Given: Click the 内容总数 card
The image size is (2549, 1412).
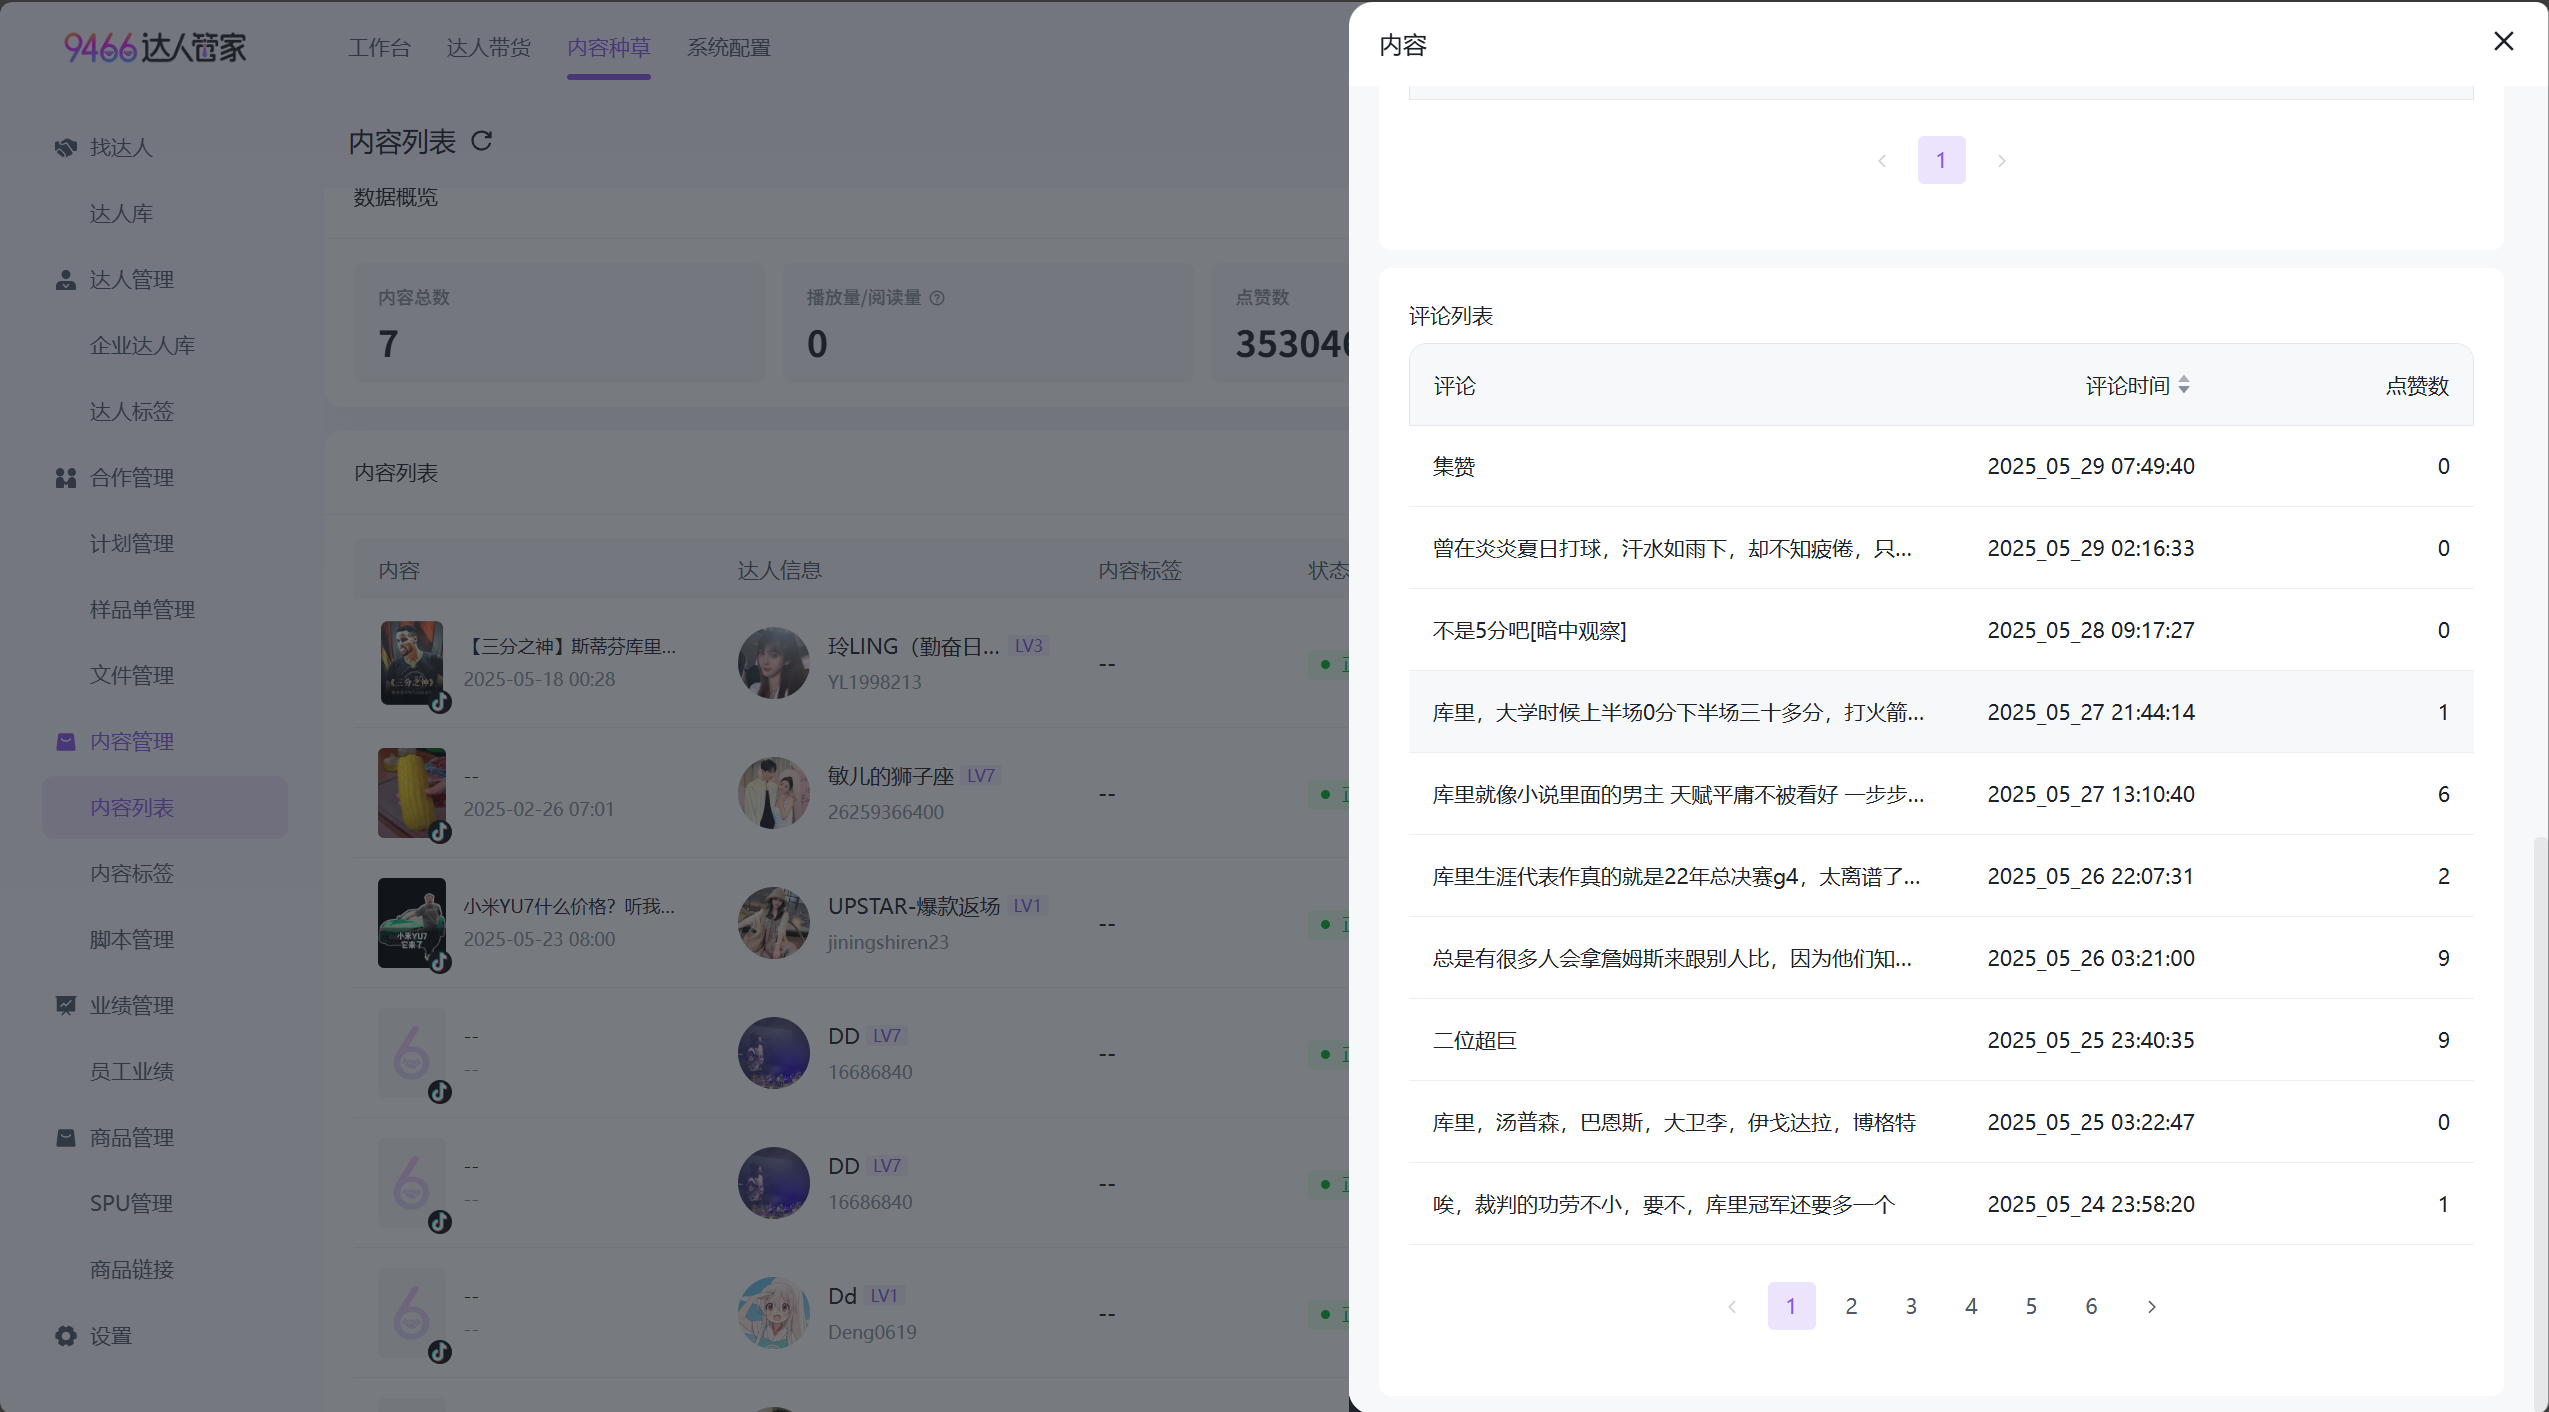Looking at the screenshot, I should (x=559, y=322).
